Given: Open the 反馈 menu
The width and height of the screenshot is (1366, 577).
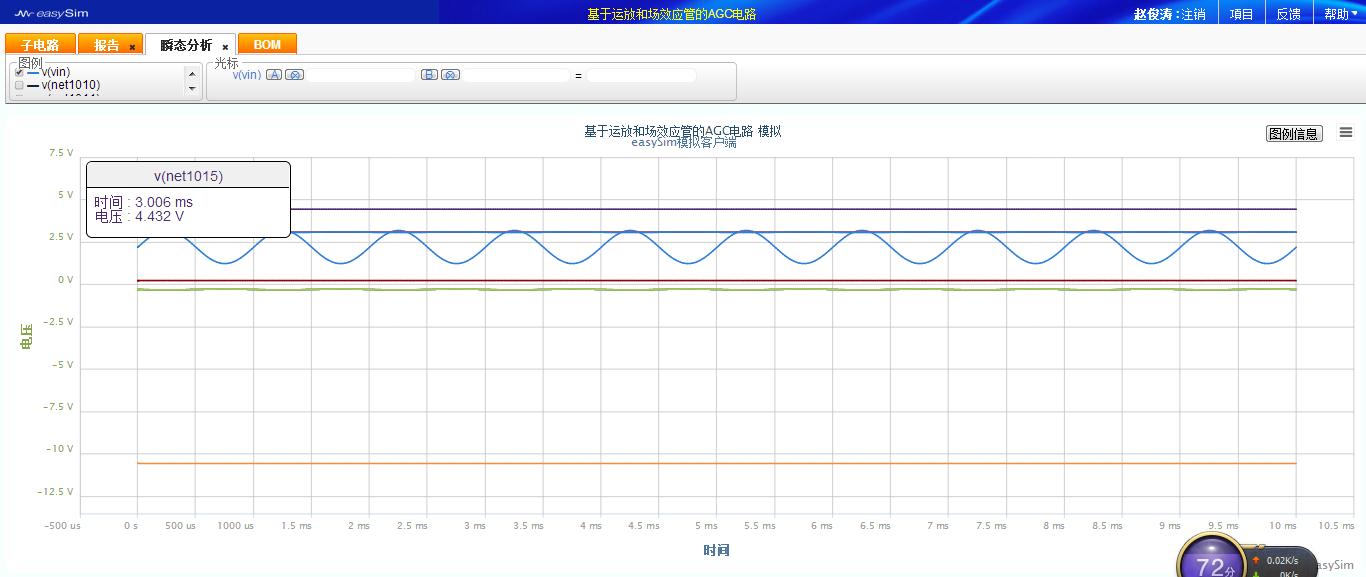Looking at the screenshot, I should (x=1288, y=14).
